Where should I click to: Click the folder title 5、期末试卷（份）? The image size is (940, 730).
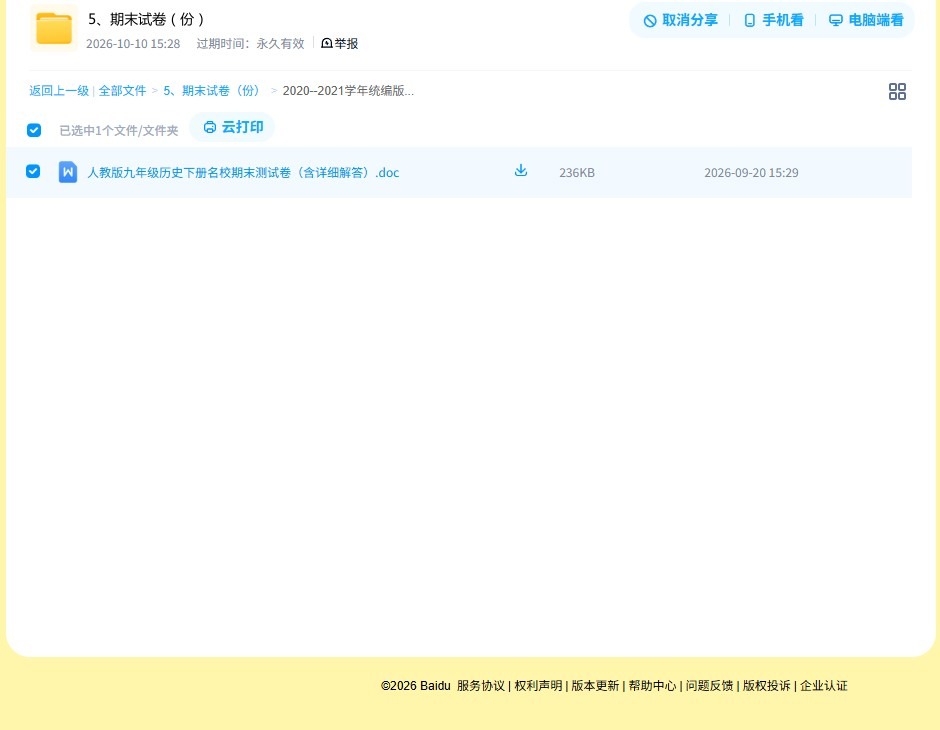pyautogui.click(x=147, y=20)
